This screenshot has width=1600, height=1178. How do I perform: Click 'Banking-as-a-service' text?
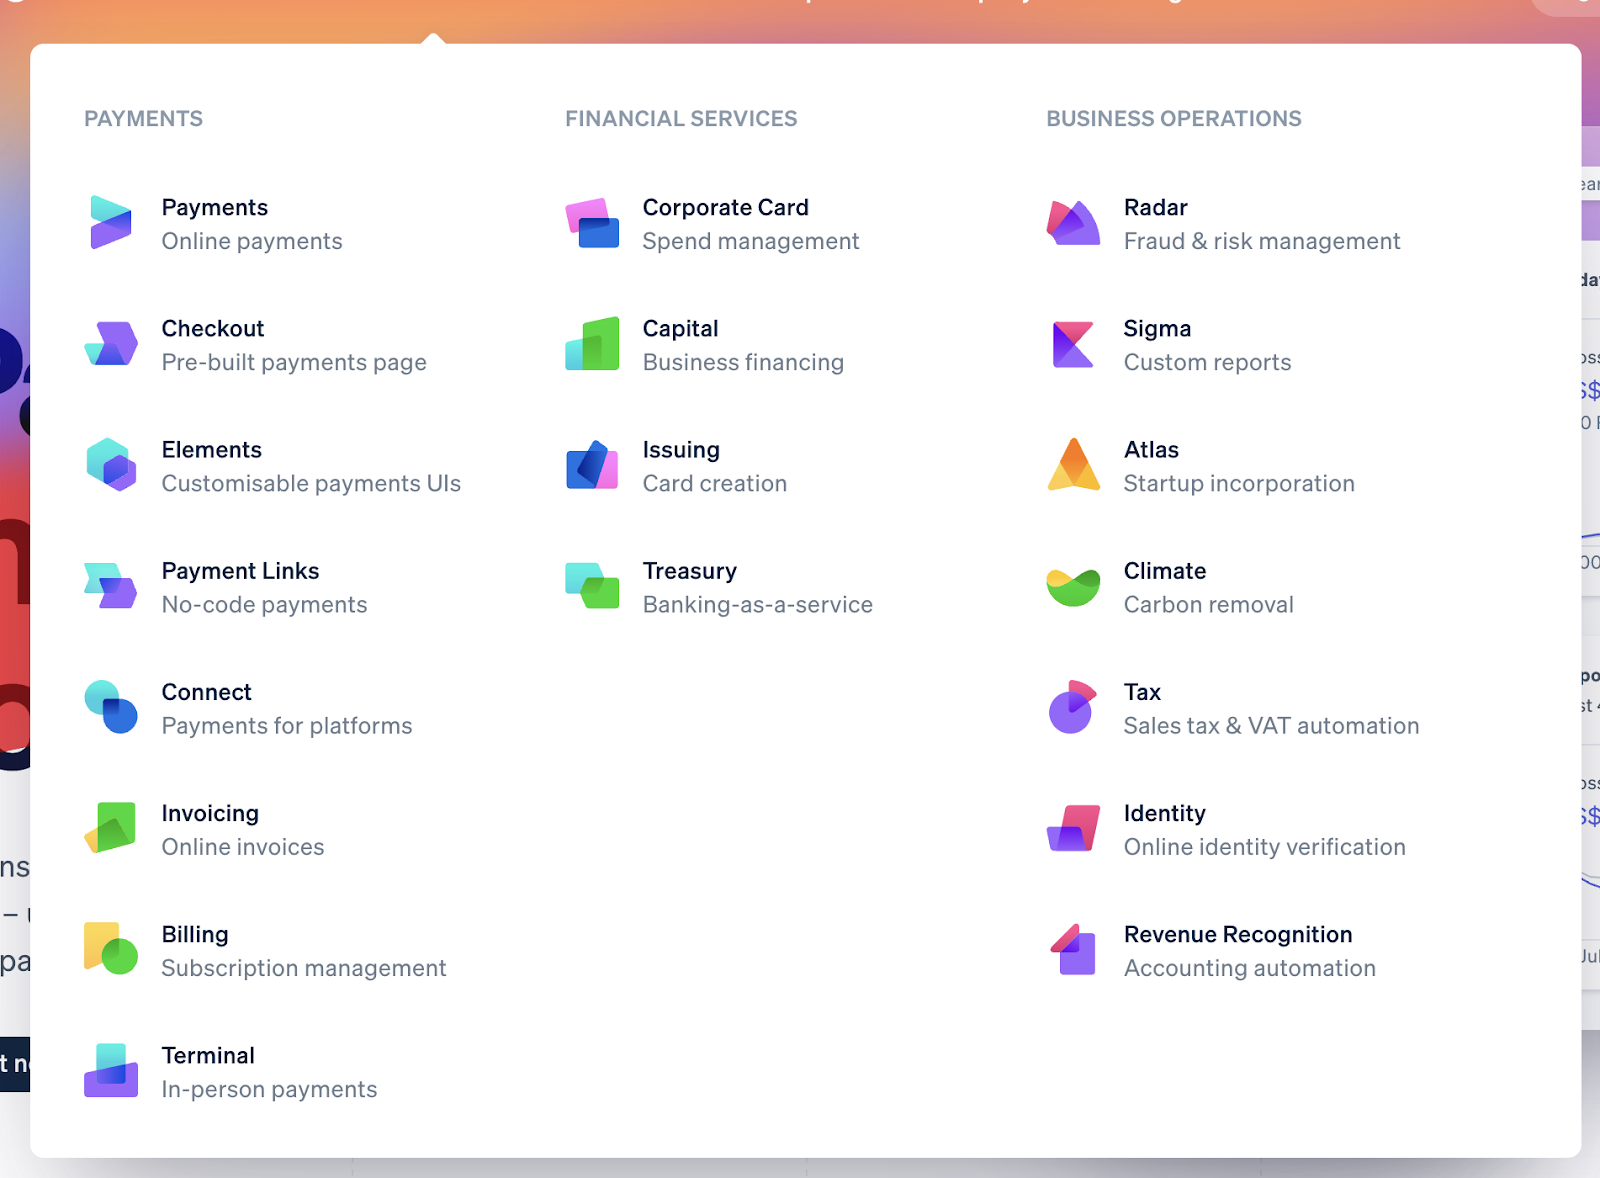pos(758,604)
